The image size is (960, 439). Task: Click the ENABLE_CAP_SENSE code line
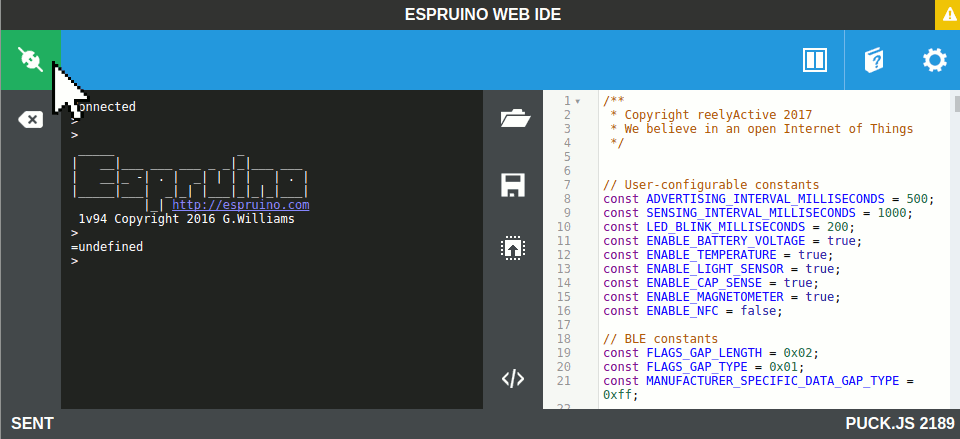(x=711, y=283)
